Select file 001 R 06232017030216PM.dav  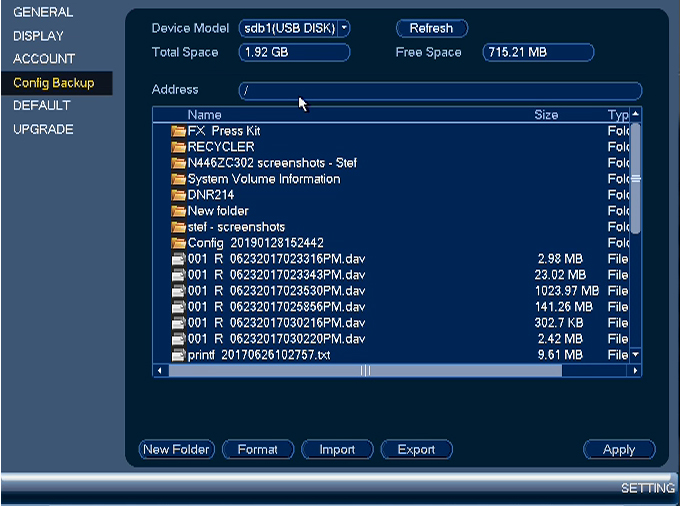(x=276, y=323)
